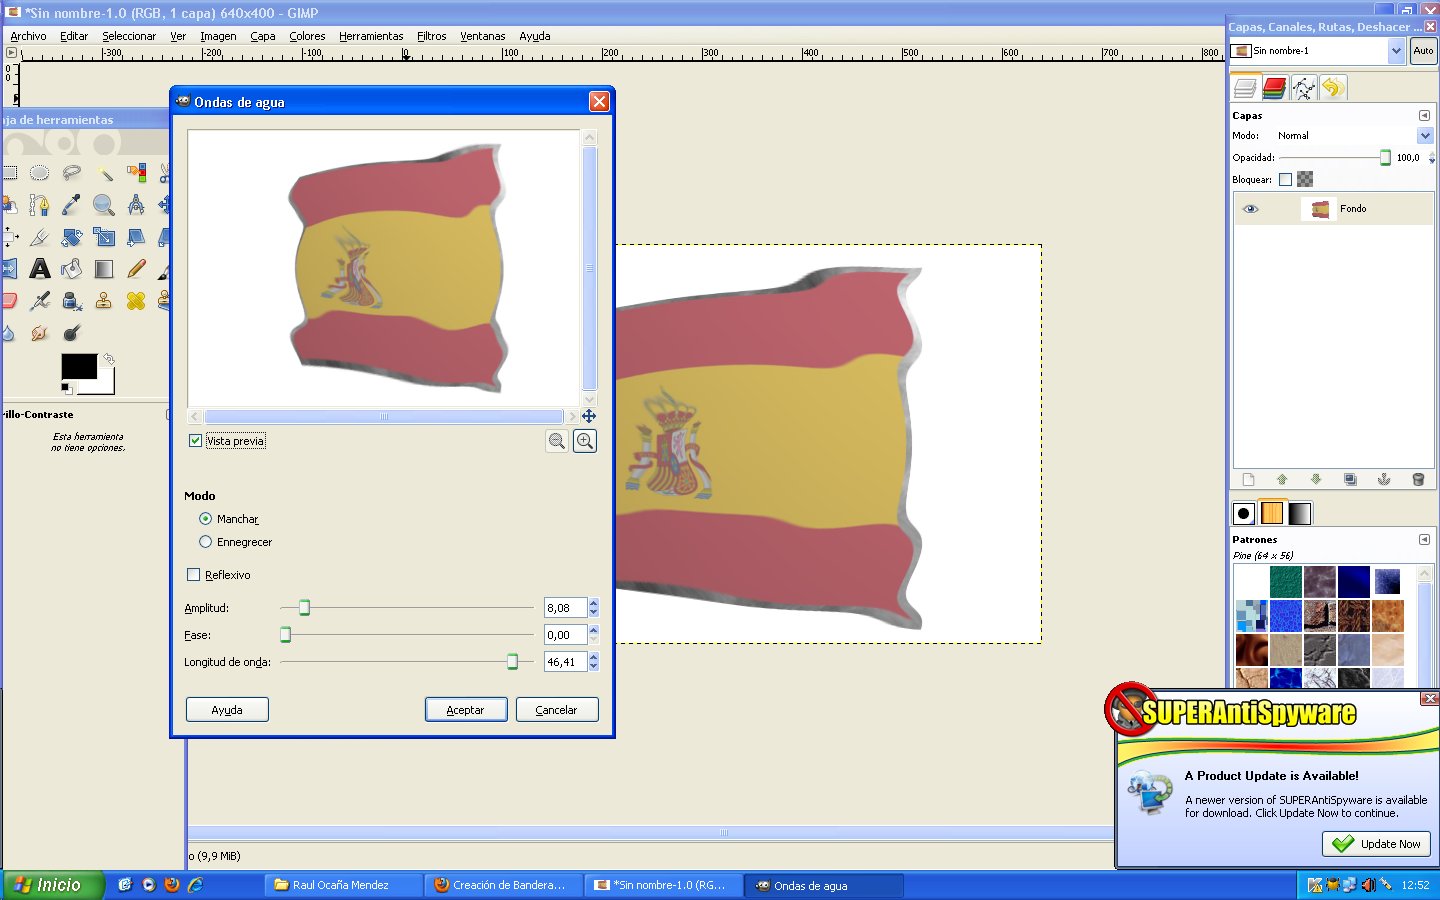The width and height of the screenshot is (1440, 900).
Task: Open the Herramientas menu
Action: tap(371, 36)
